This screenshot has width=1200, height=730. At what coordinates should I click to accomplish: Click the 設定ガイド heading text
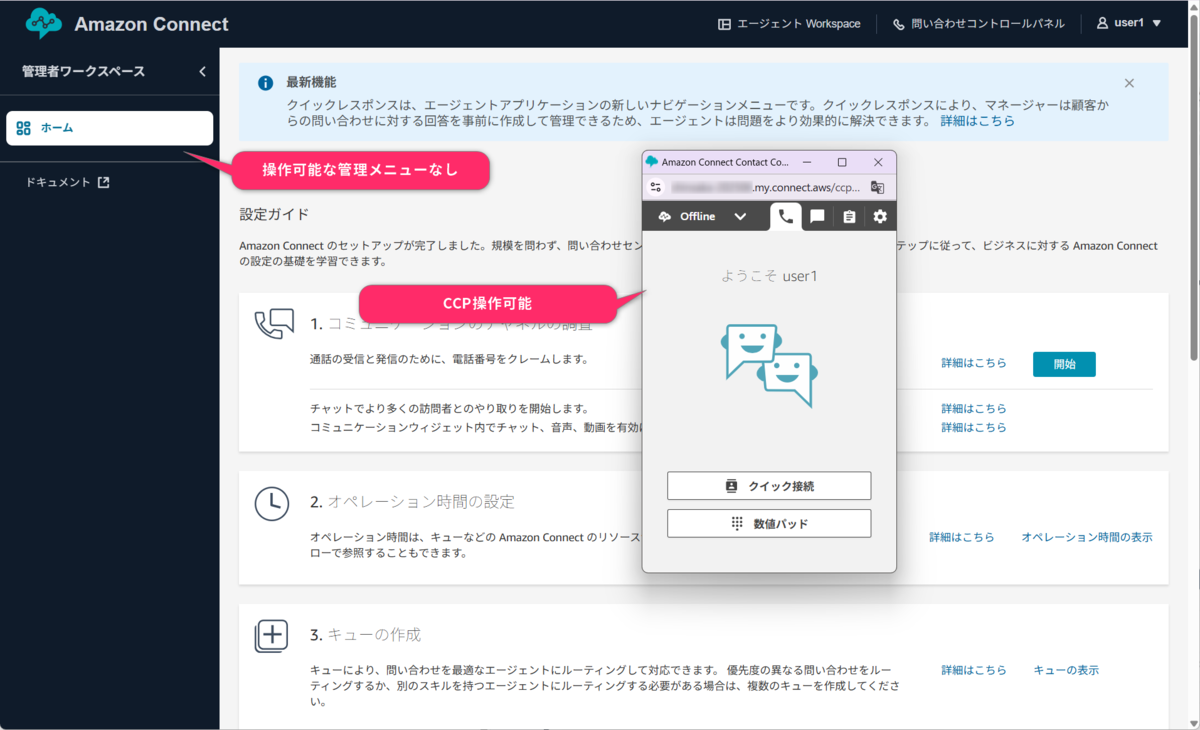pos(275,214)
